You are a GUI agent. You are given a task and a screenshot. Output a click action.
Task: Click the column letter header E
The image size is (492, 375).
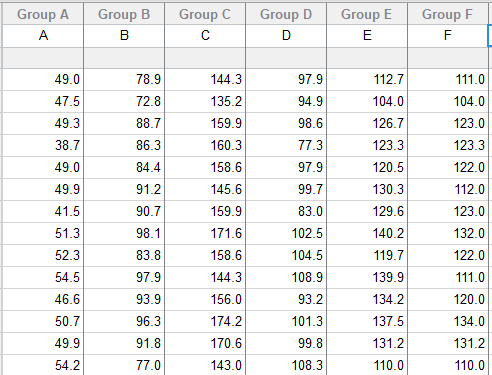pos(367,36)
